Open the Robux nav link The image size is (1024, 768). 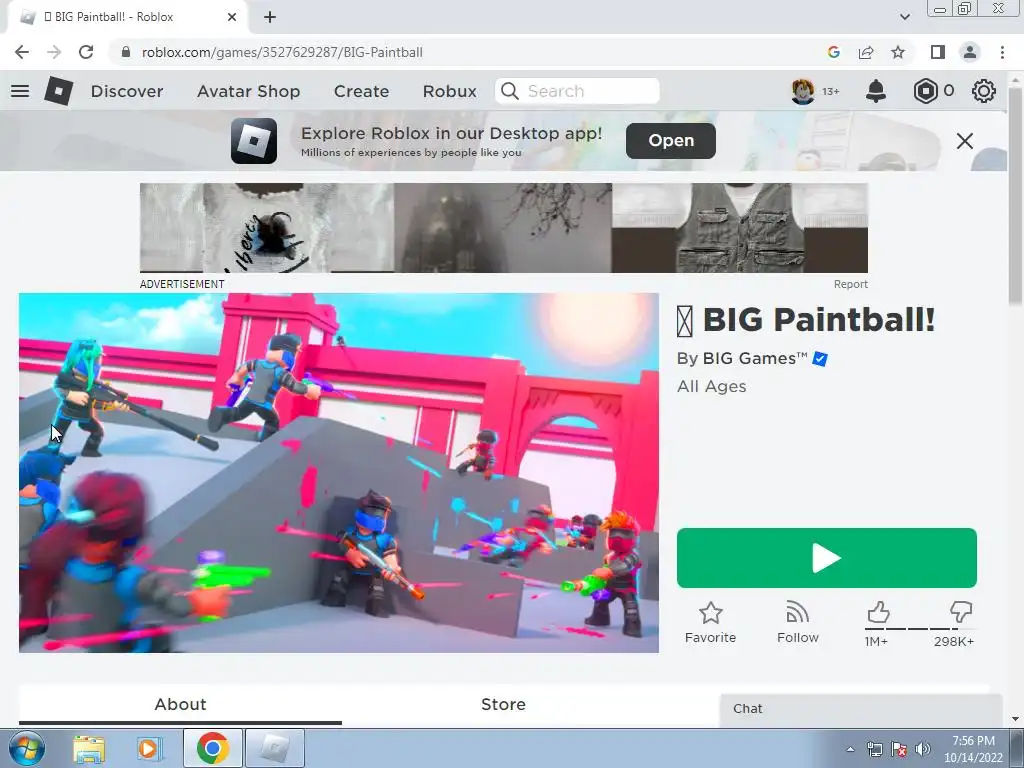tap(449, 91)
